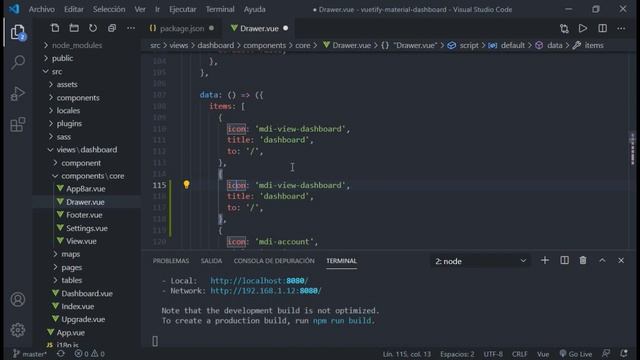Collapse the views\dashboard folder
Viewport: 640px width, 360px height.
click(x=82, y=150)
